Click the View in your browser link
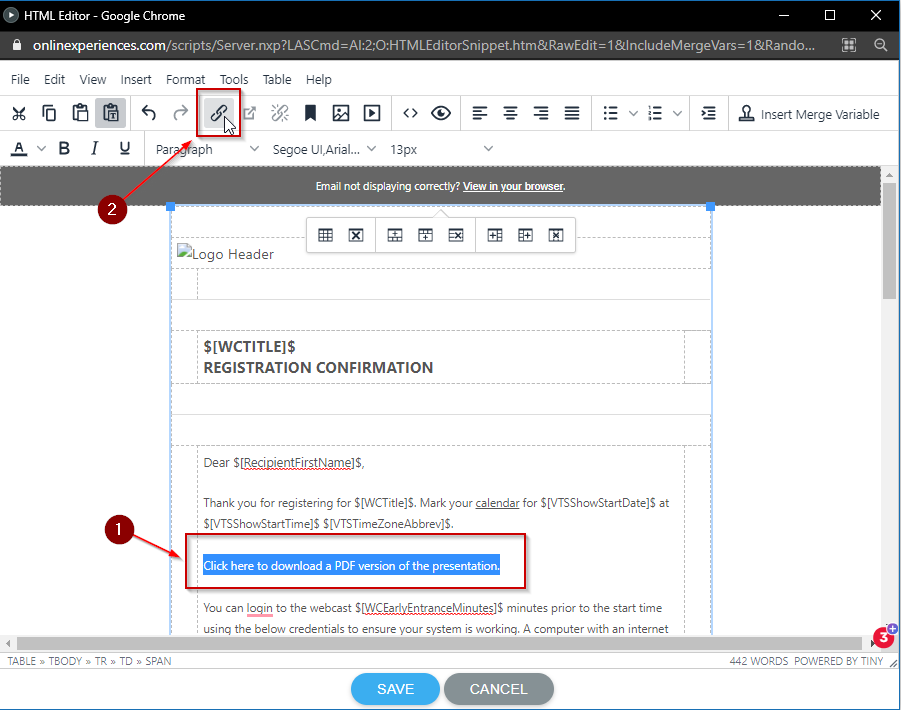 [x=513, y=186]
